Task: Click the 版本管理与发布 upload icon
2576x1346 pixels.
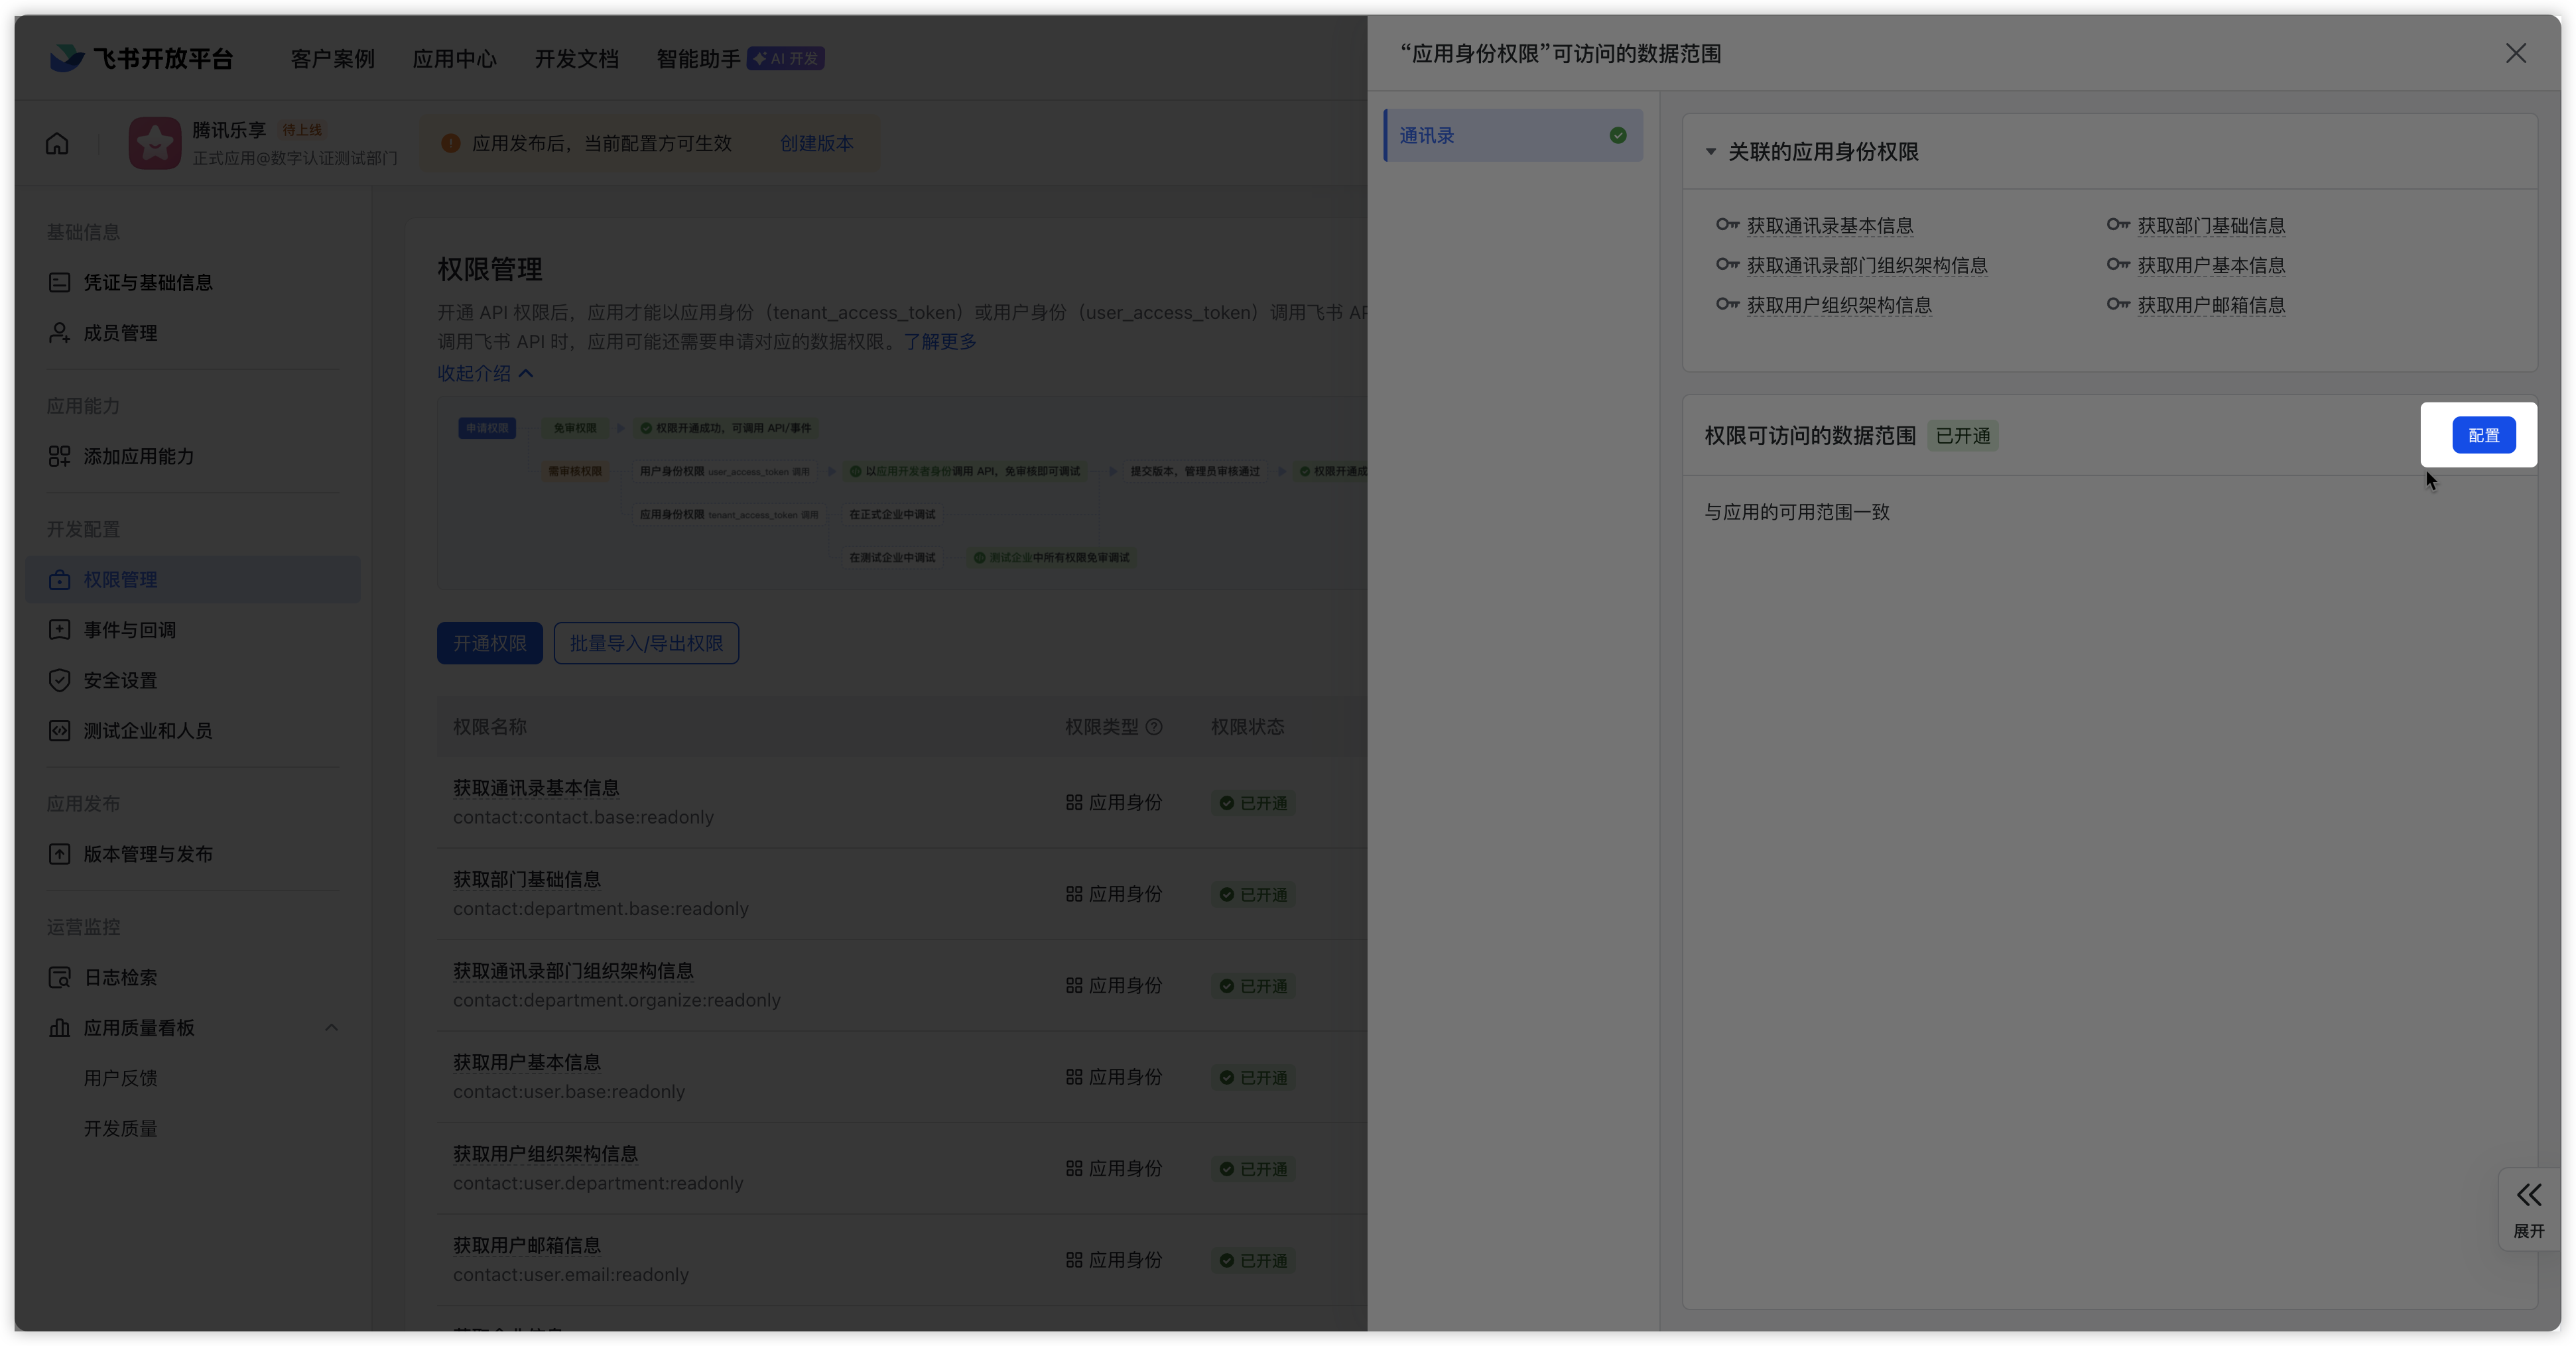Action: click(x=59, y=854)
